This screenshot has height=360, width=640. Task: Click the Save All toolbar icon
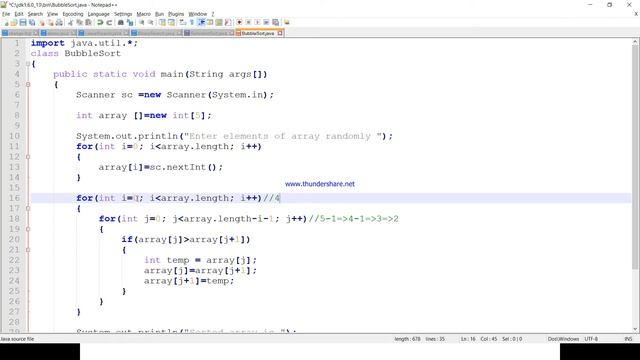click(32, 22)
